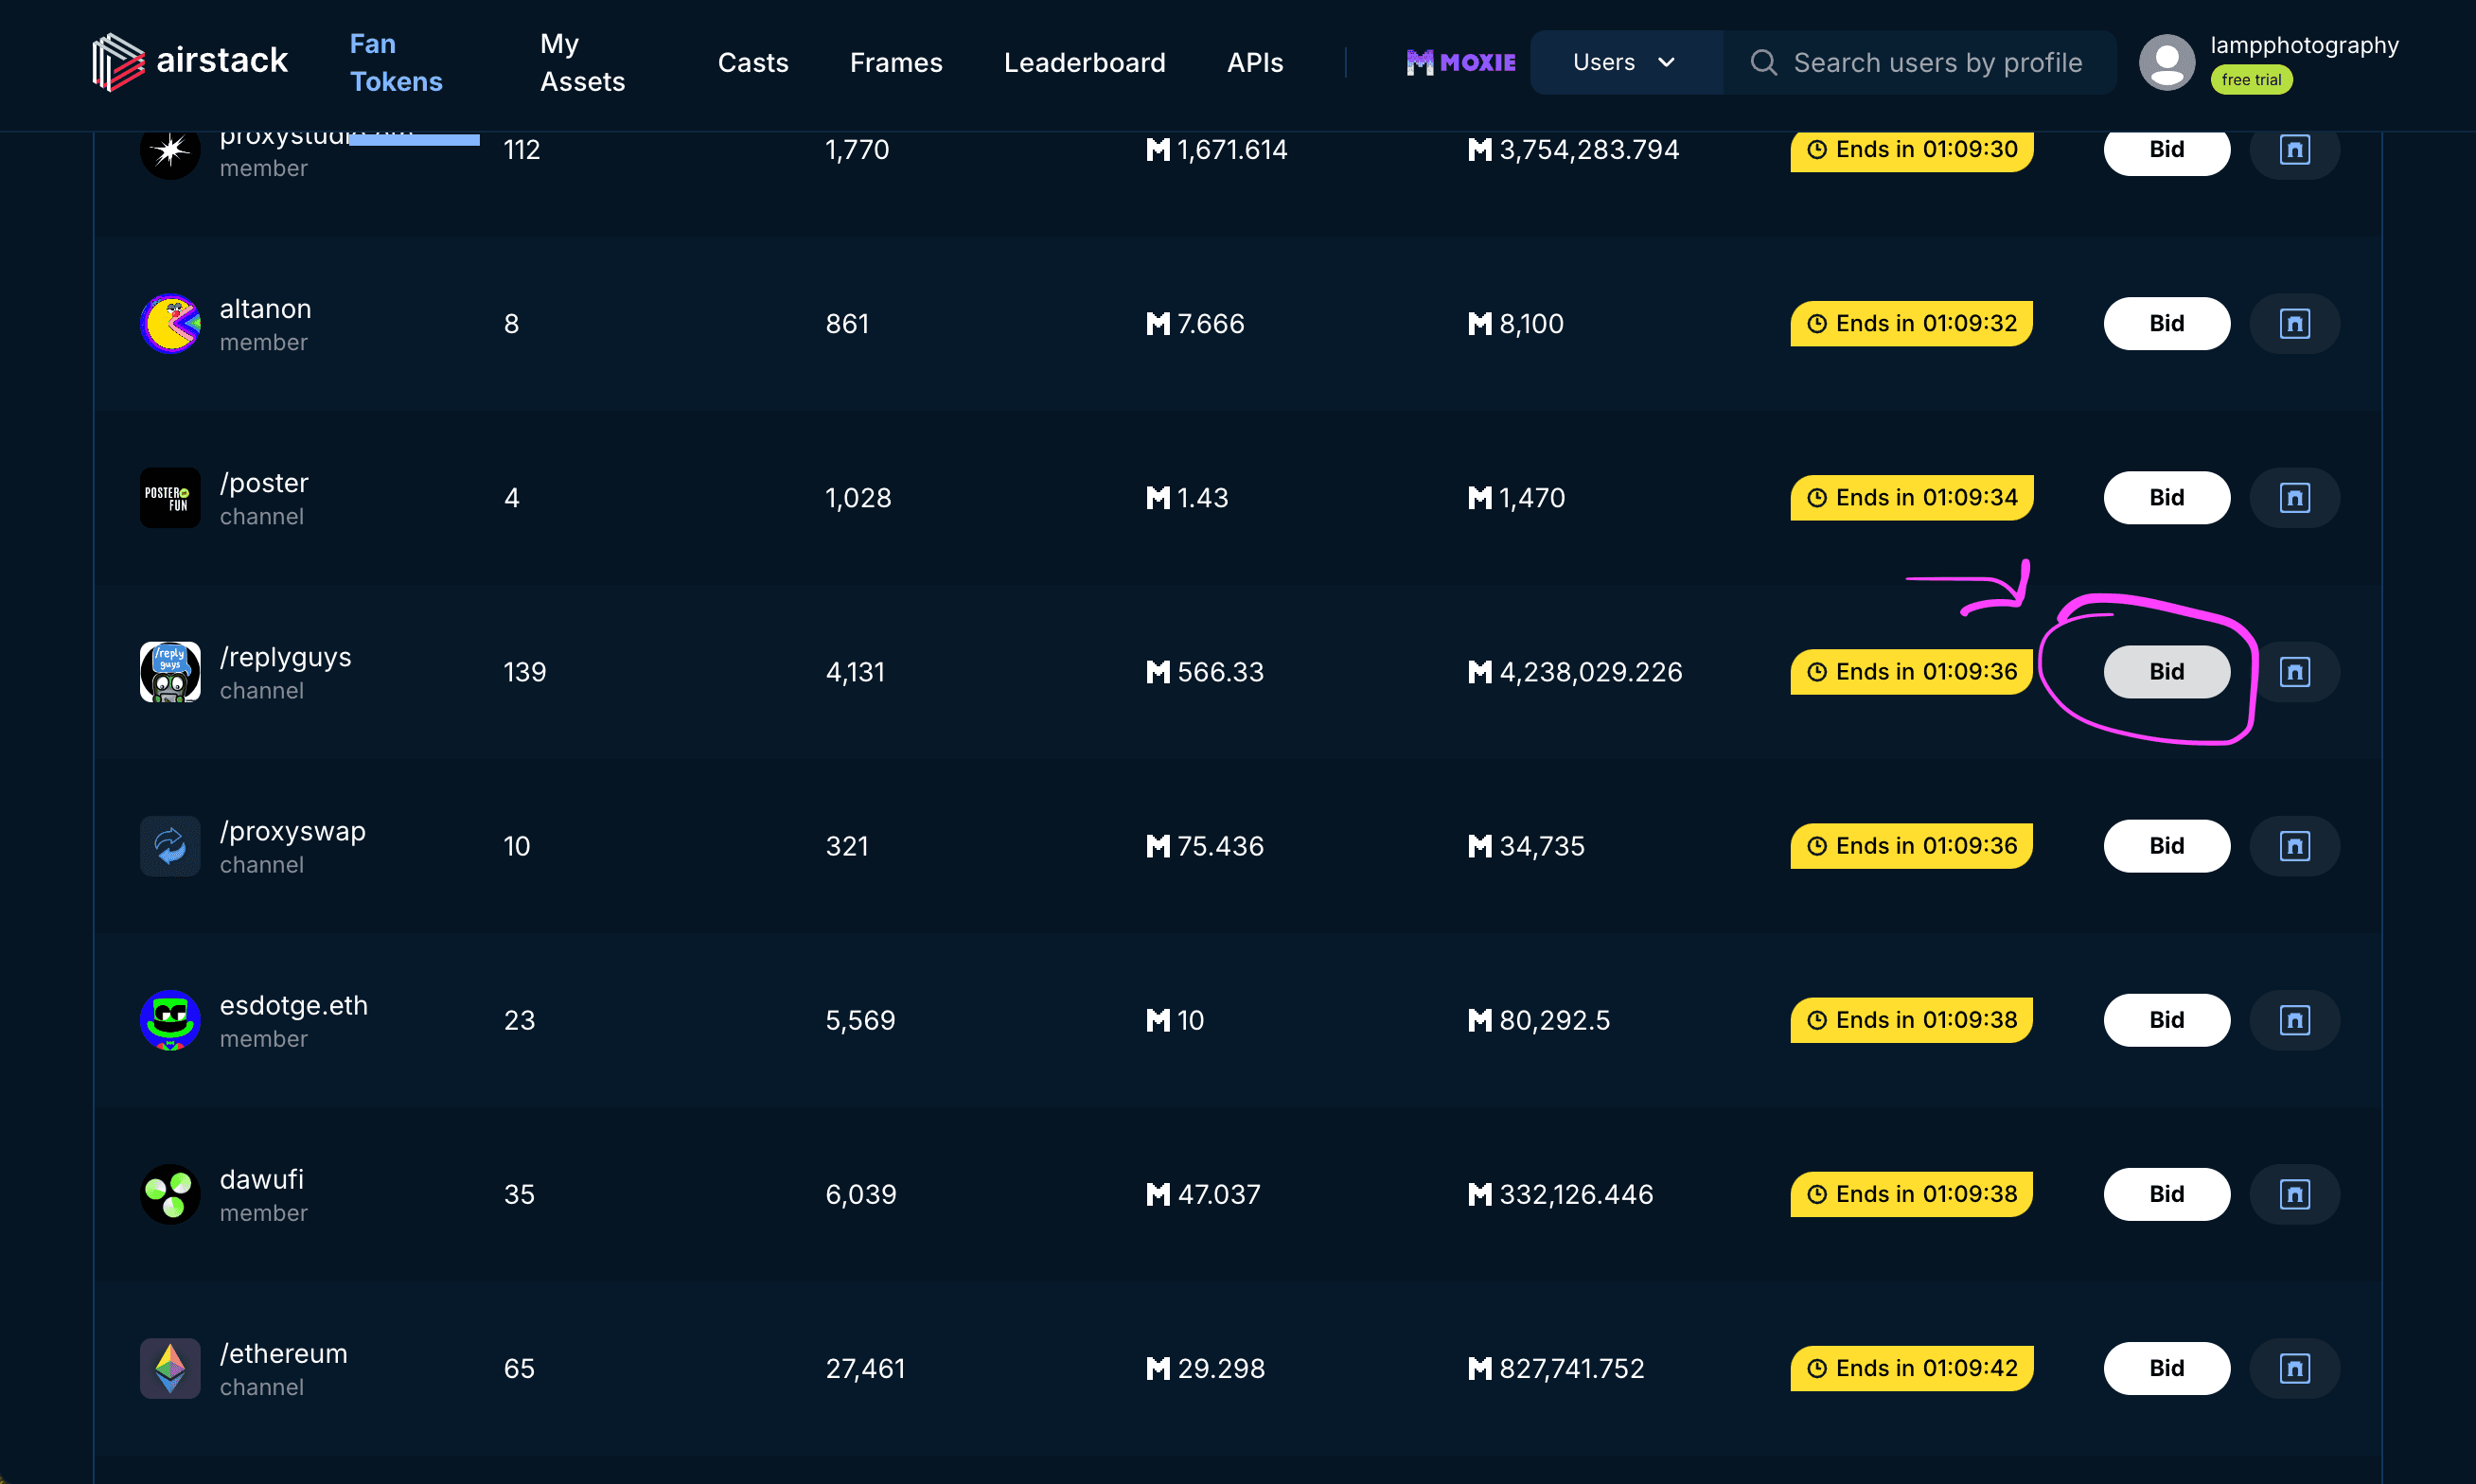Click the frame icon in /poster row
The height and width of the screenshot is (1484, 2476).
2294,498
